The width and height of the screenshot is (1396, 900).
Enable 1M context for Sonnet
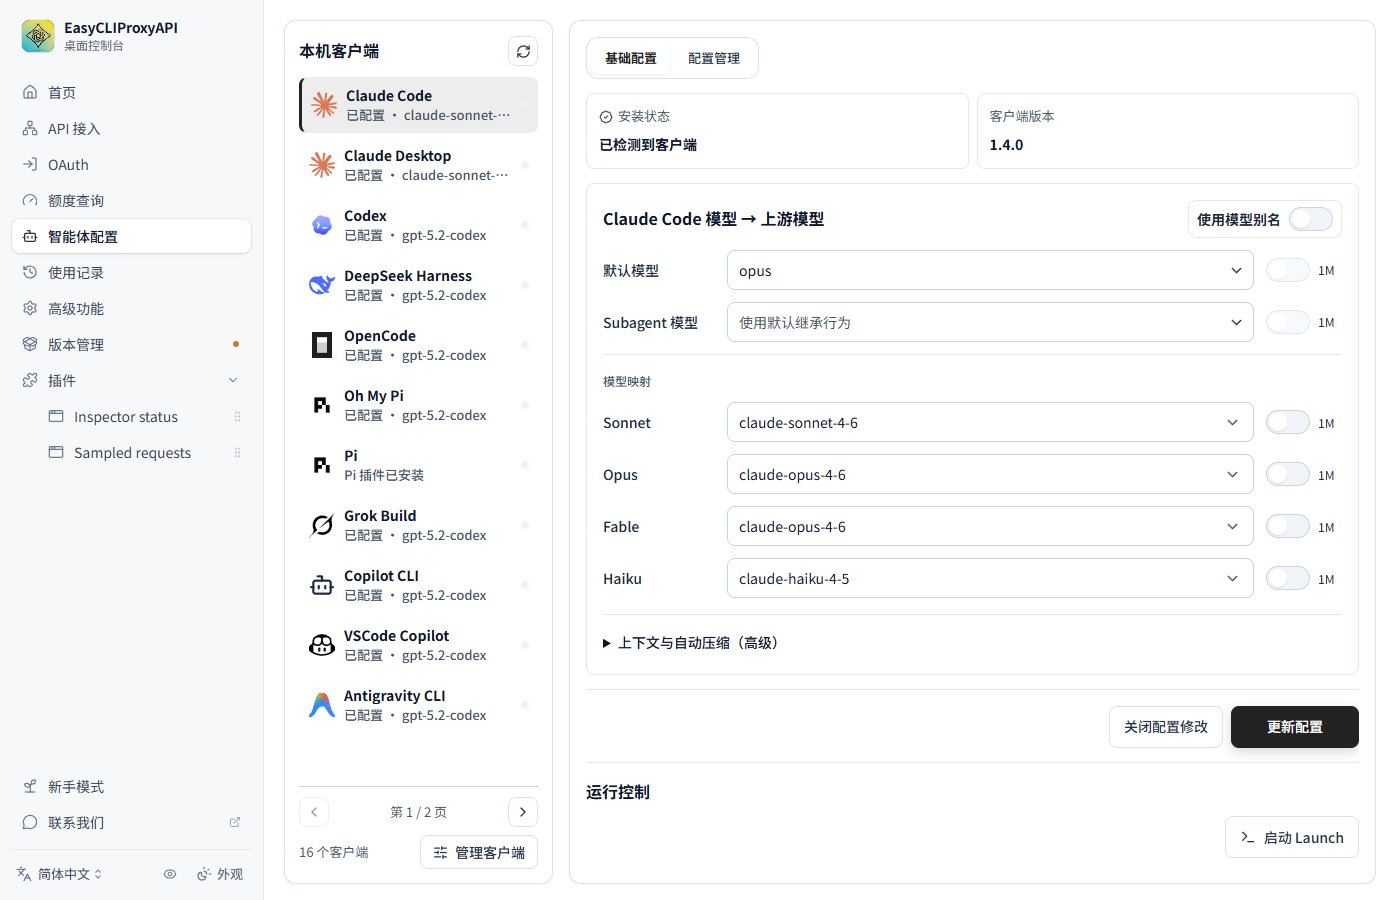[x=1288, y=422]
